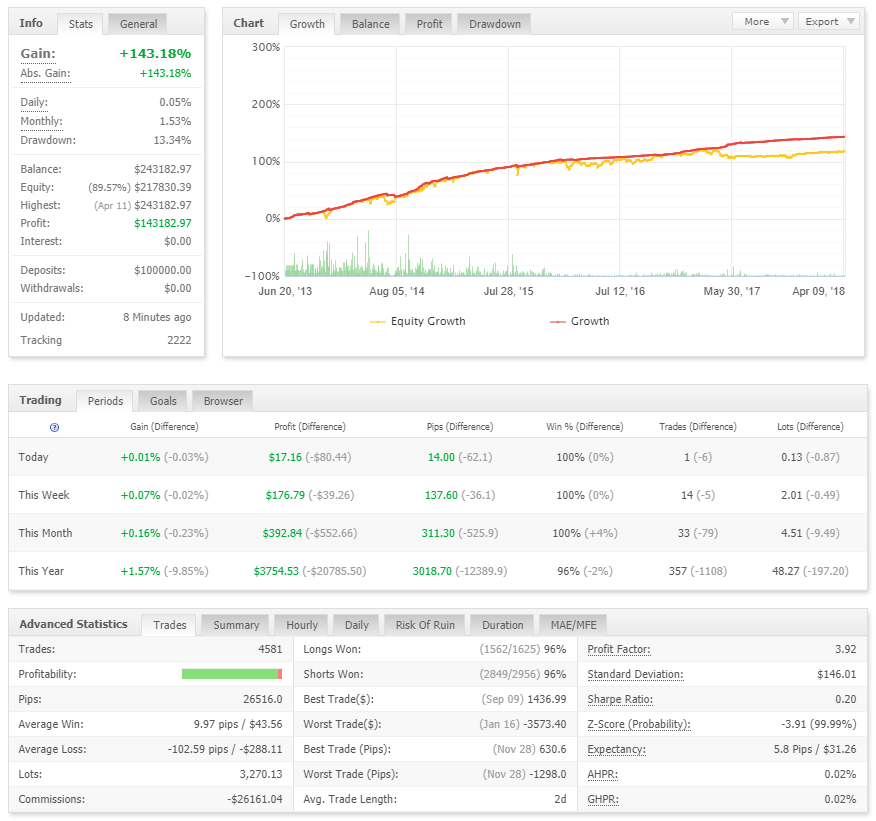Open the Duration statistics tab
Image resolution: width=876 pixels, height=821 pixels.
click(x=502, y=625)
